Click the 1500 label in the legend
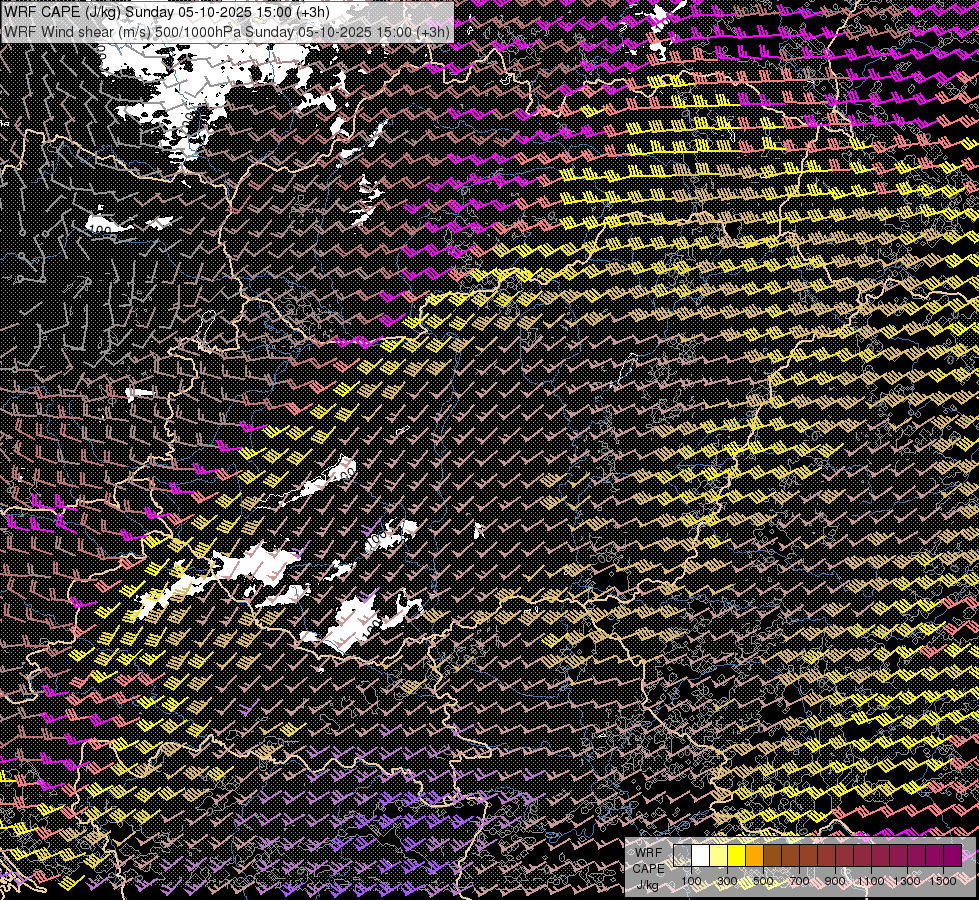 943,881
